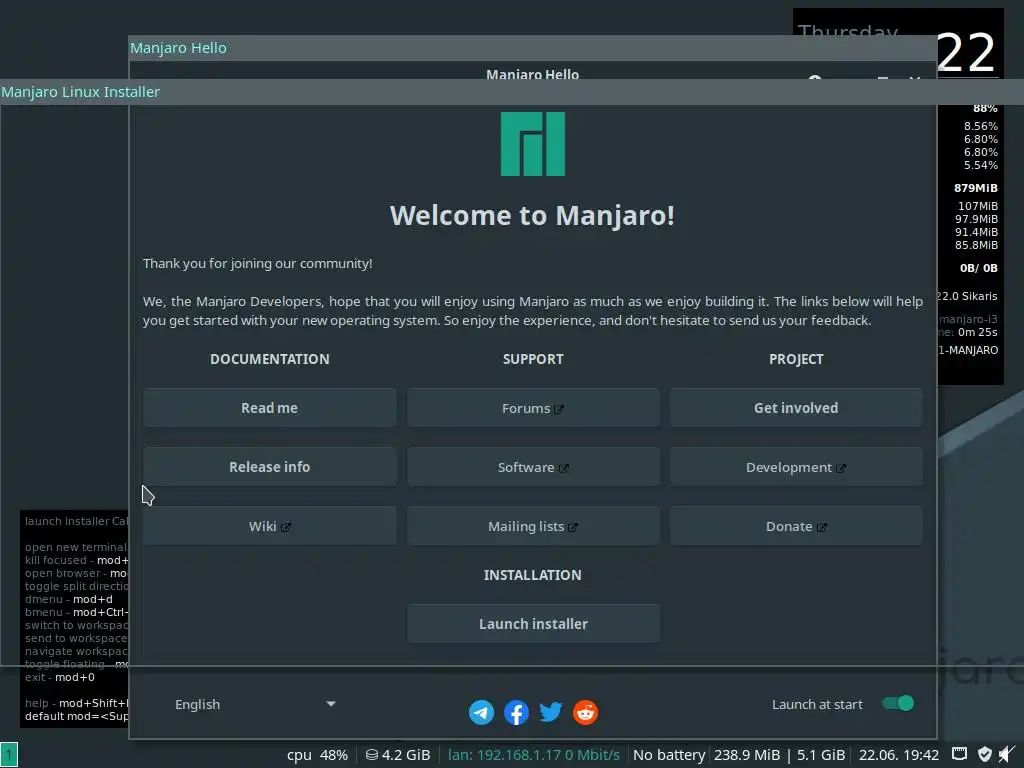Click the Read me button
The height and width of the screenshot is (768, 1024).
click(270, 408)
